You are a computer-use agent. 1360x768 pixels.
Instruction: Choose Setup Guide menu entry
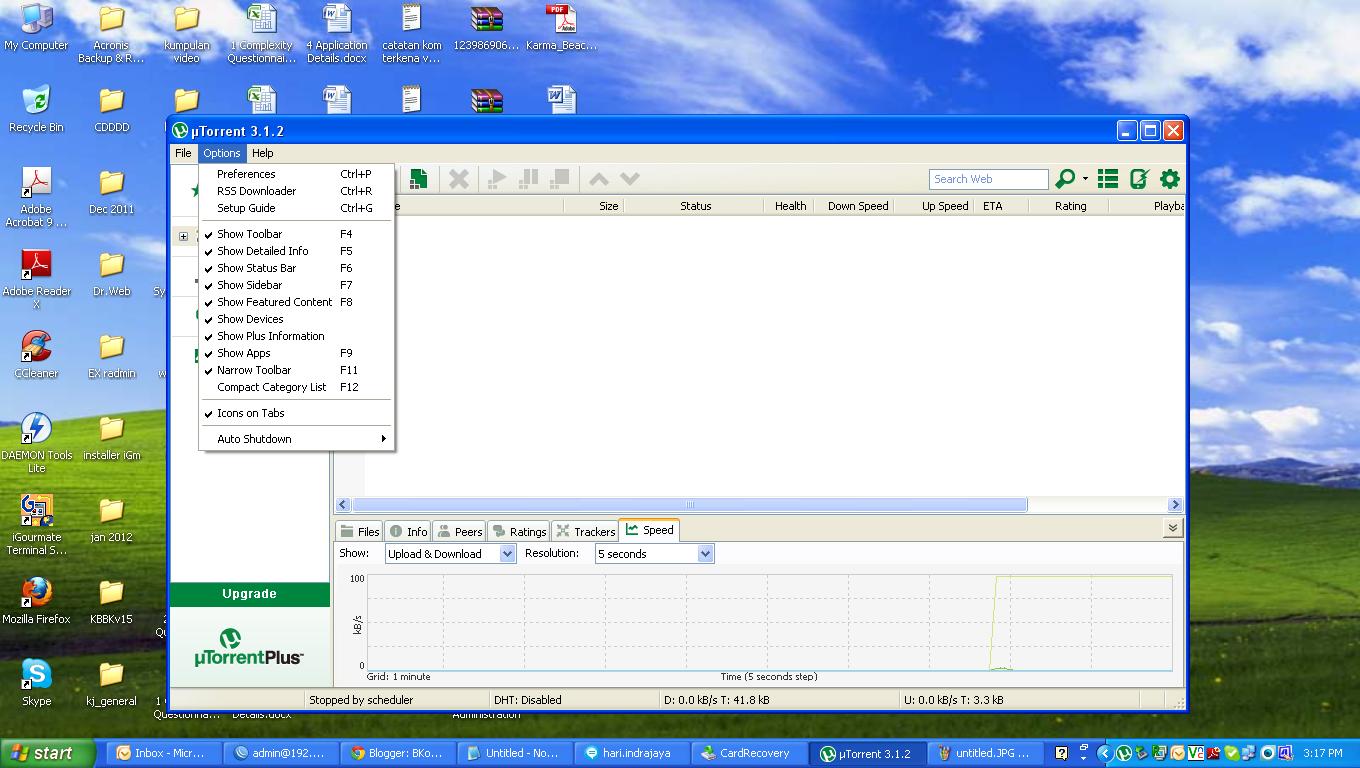[297, 208]
